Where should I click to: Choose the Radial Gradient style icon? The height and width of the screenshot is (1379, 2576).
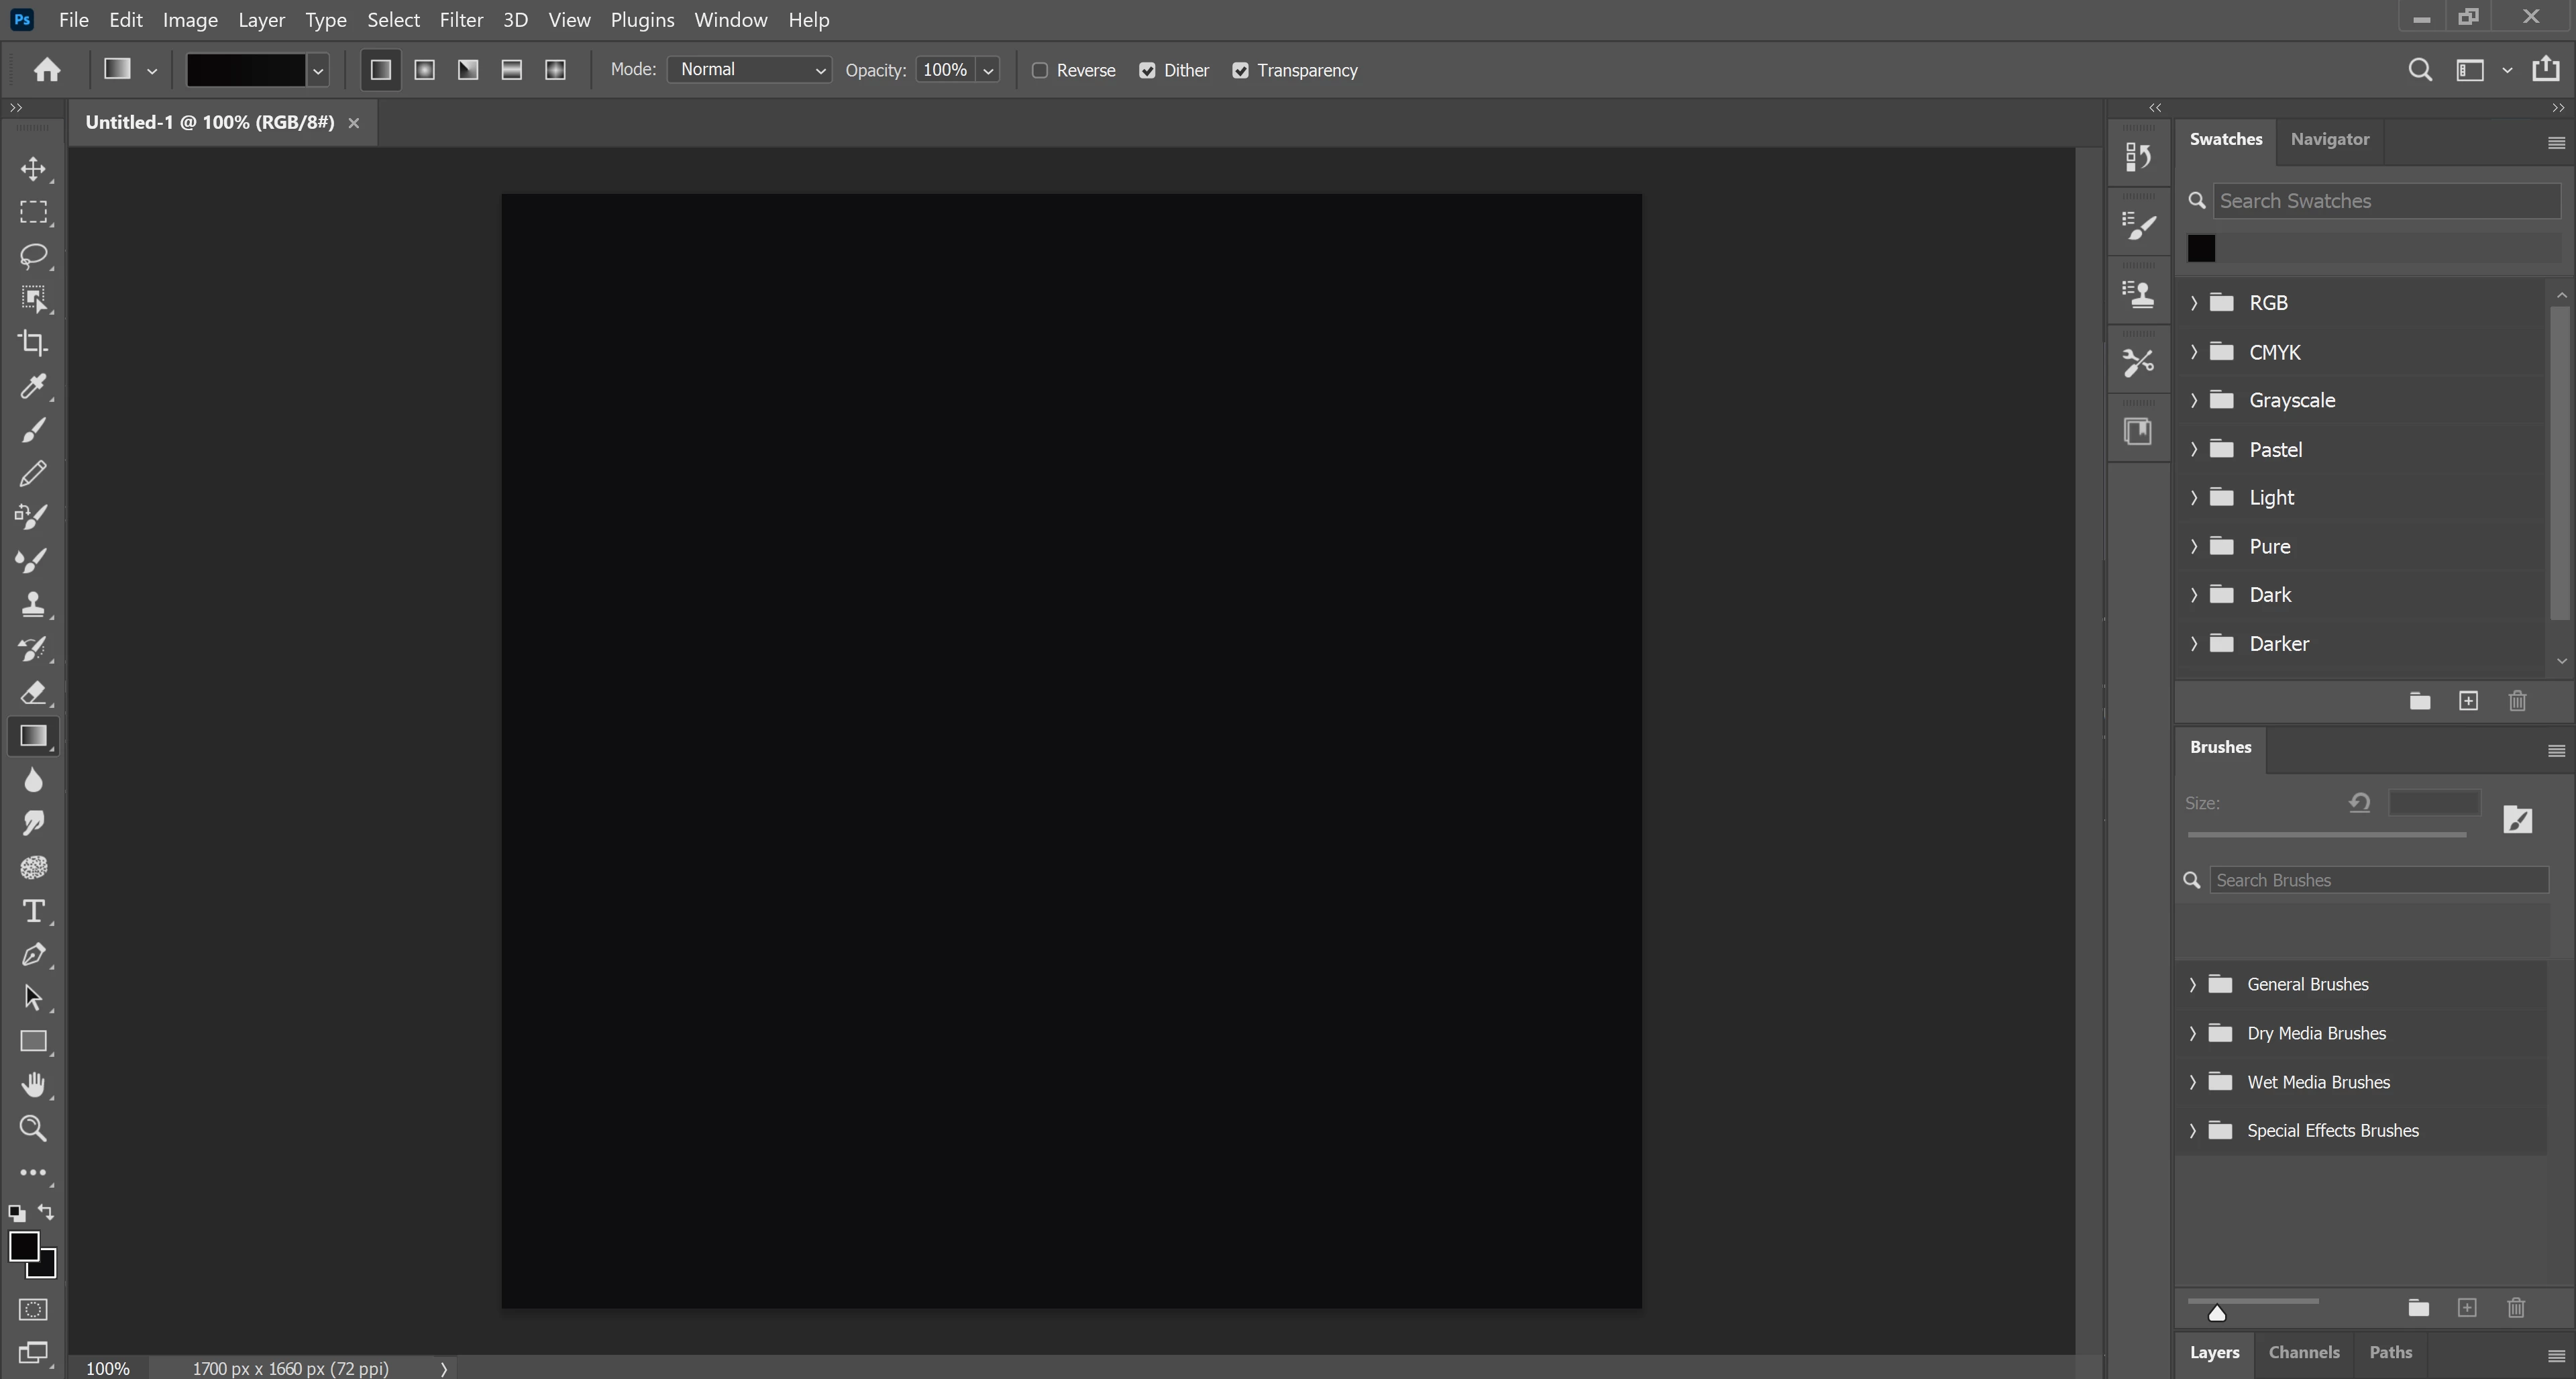[x=424, y=70]
